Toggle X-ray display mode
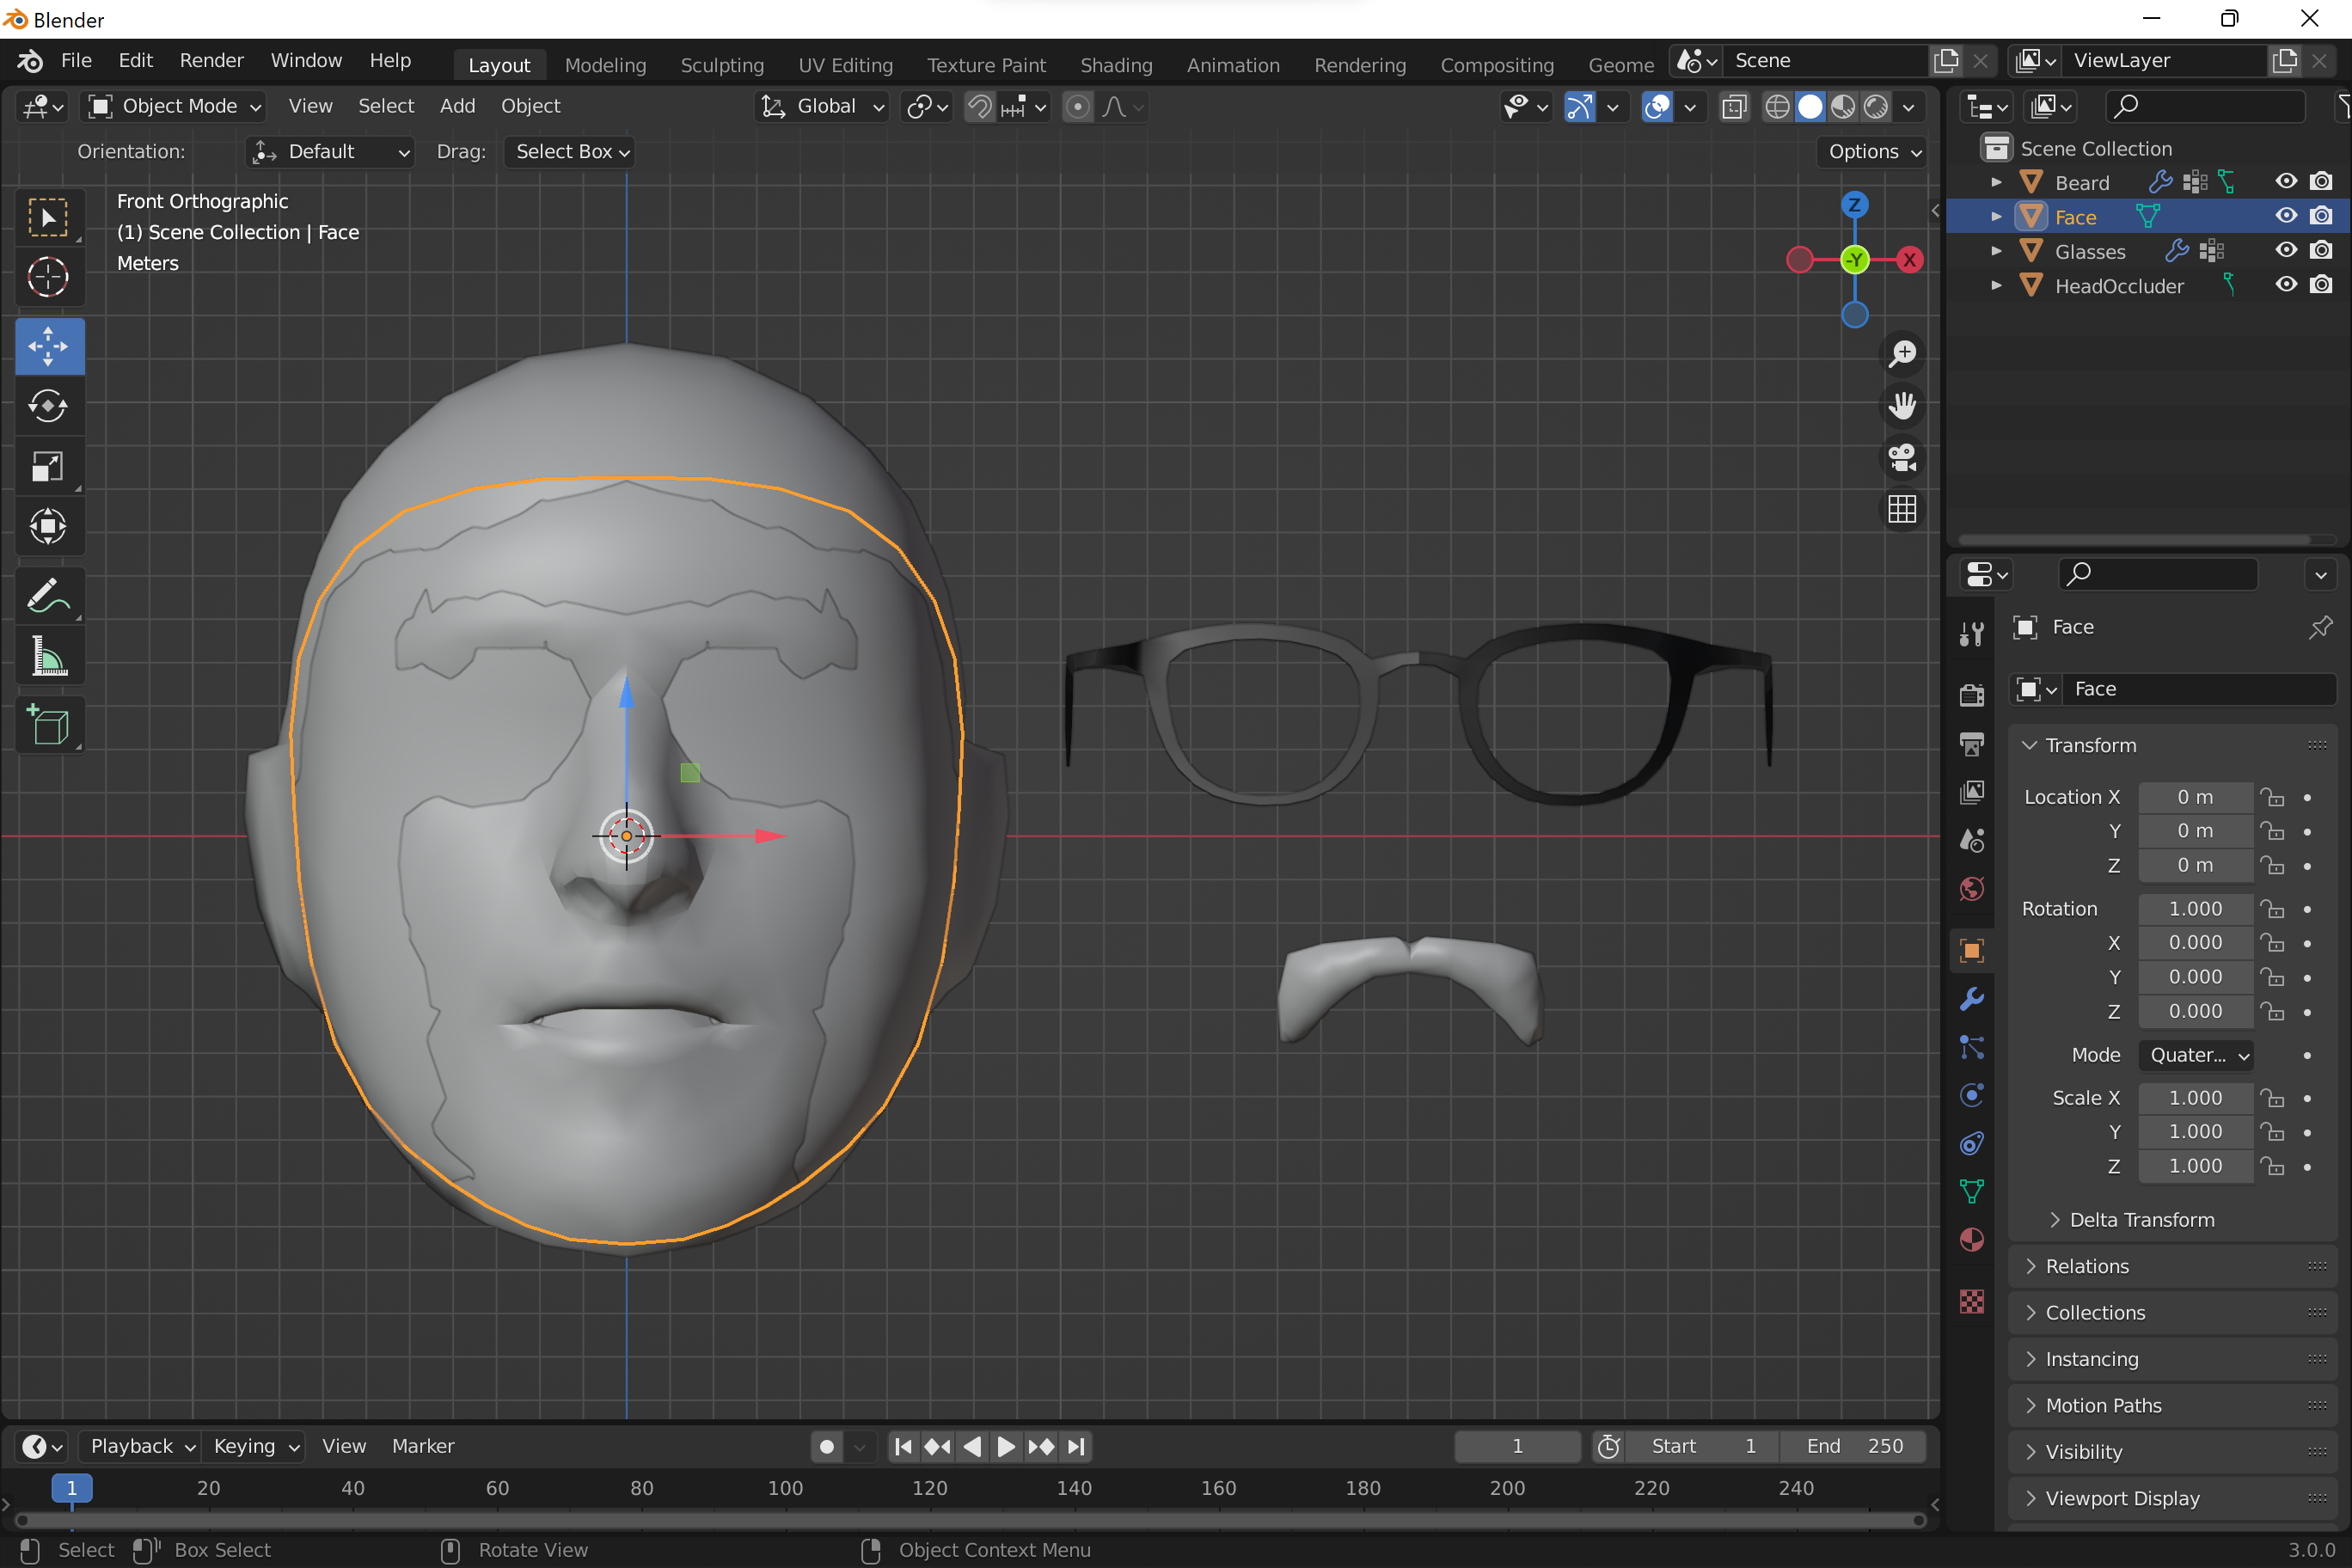This screenshot has width=2352, height=1568. [x=1733, y=106]
